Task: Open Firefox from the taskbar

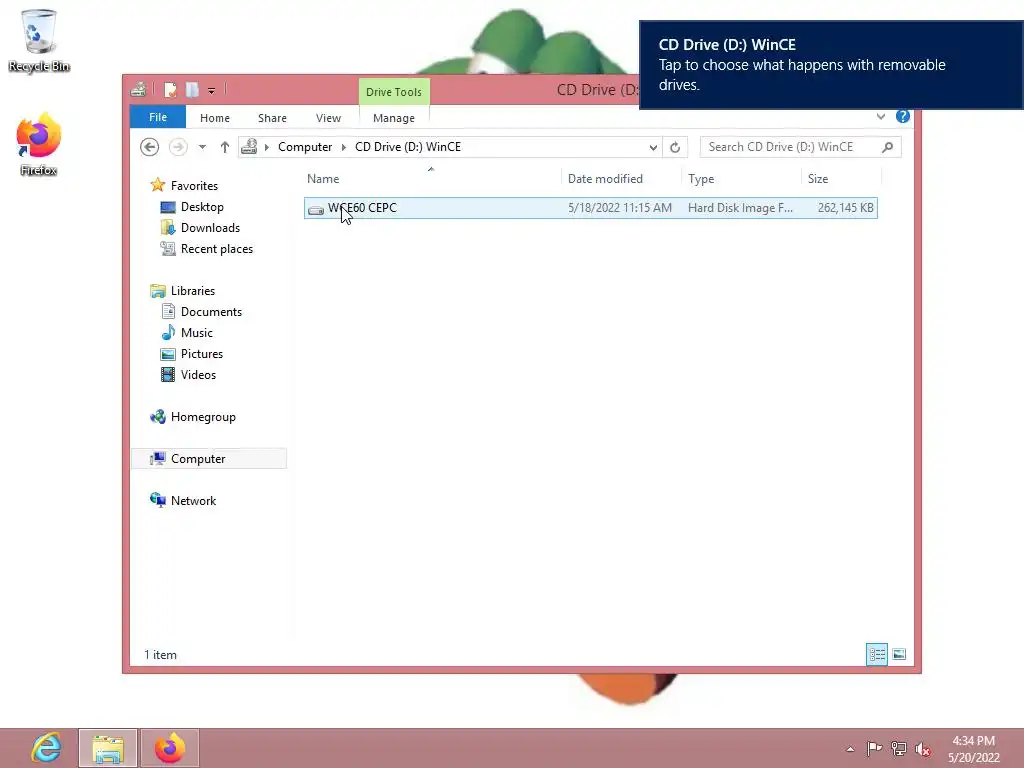Action: coord(170,748)
